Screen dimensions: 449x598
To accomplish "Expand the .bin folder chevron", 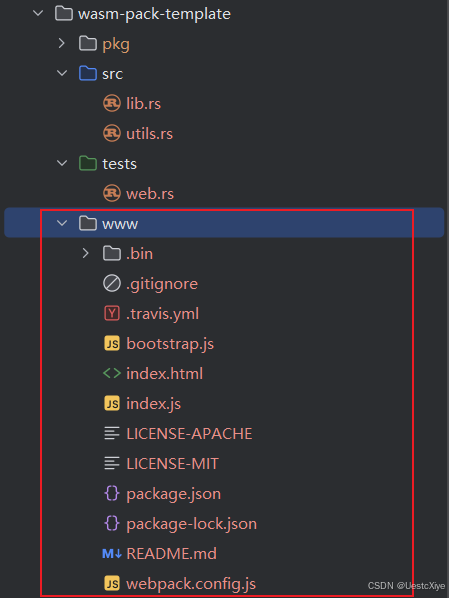I will [85, 254].
